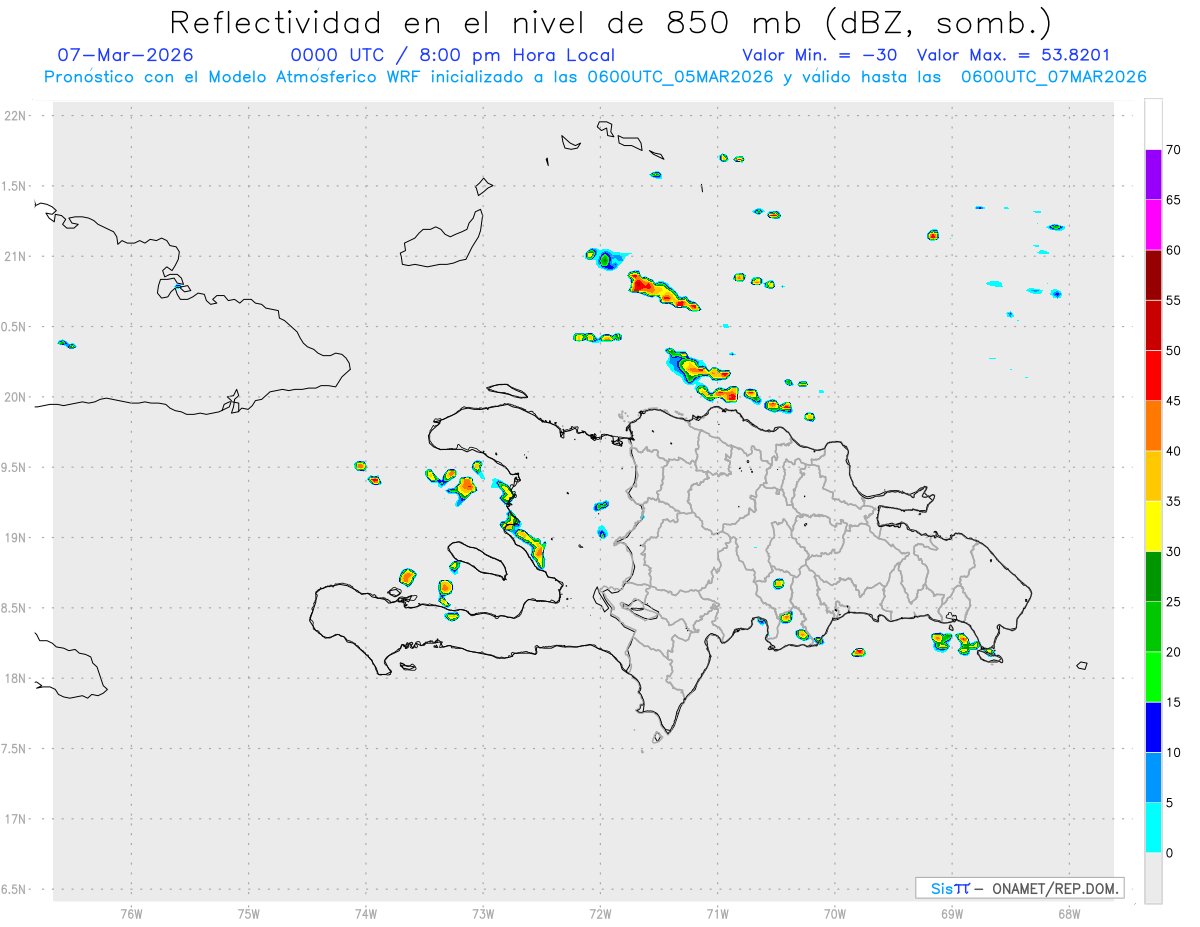Image resolution: width=1200 pixels, height=927 pixels.
Task: Click the '20' colorbar scale value
Action: (x=1173, y=652)
